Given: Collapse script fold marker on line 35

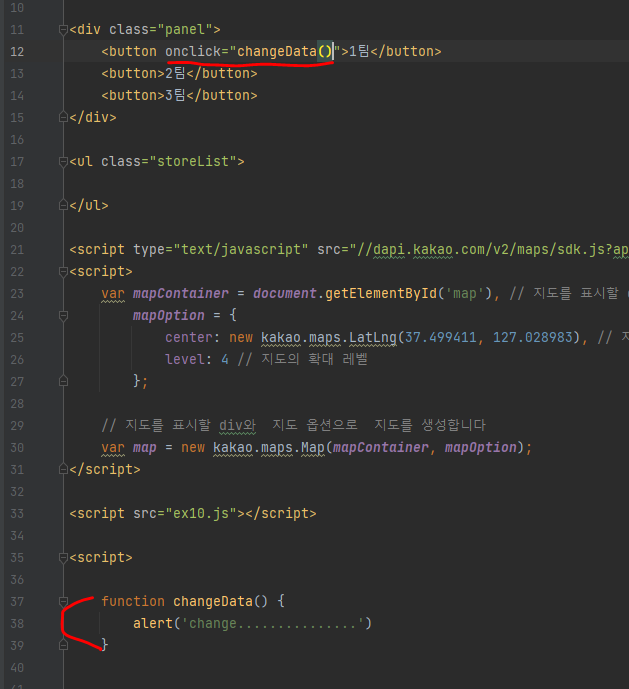Looking at the screenshot, I should click(63, 558).
